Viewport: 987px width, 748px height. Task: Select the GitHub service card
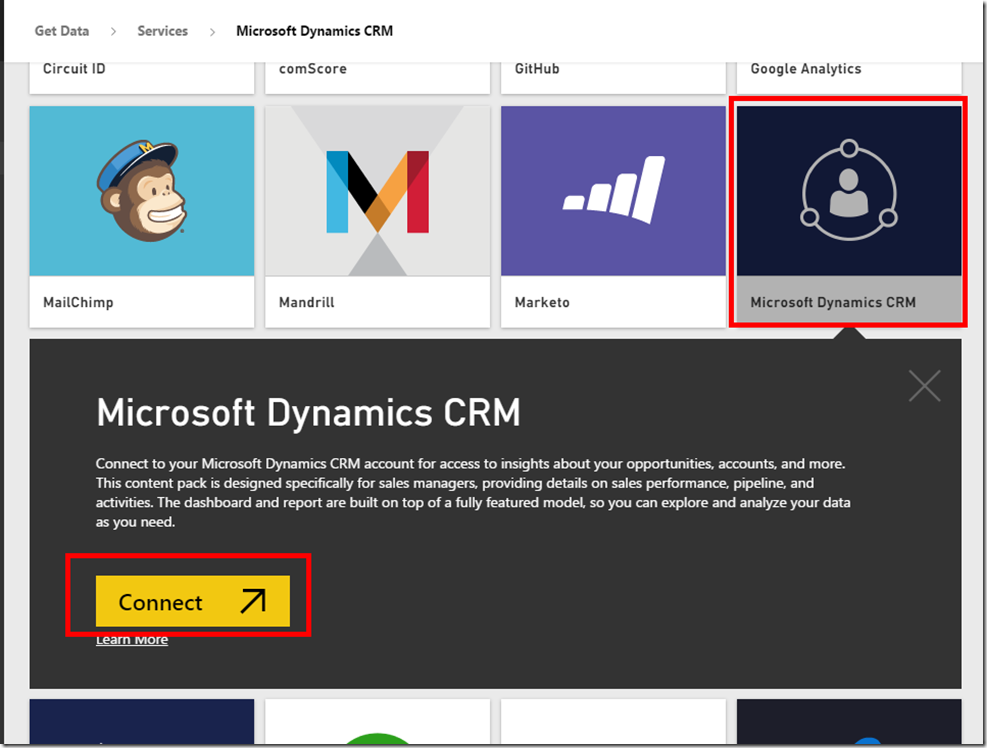(x=613, y=77)
